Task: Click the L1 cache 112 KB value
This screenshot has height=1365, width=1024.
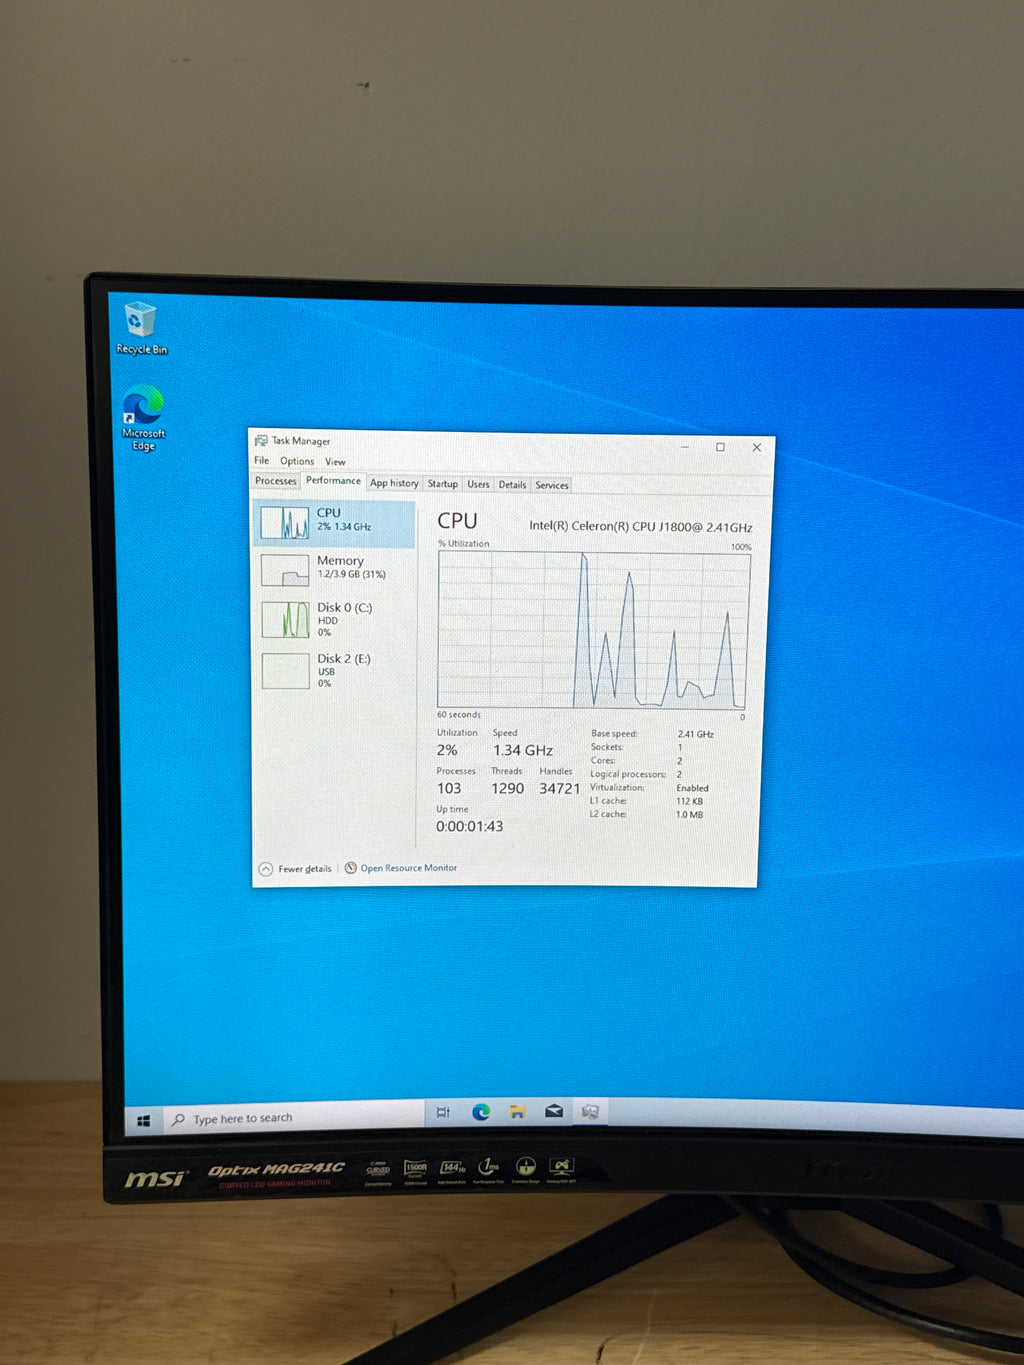Action: [689, 801]
